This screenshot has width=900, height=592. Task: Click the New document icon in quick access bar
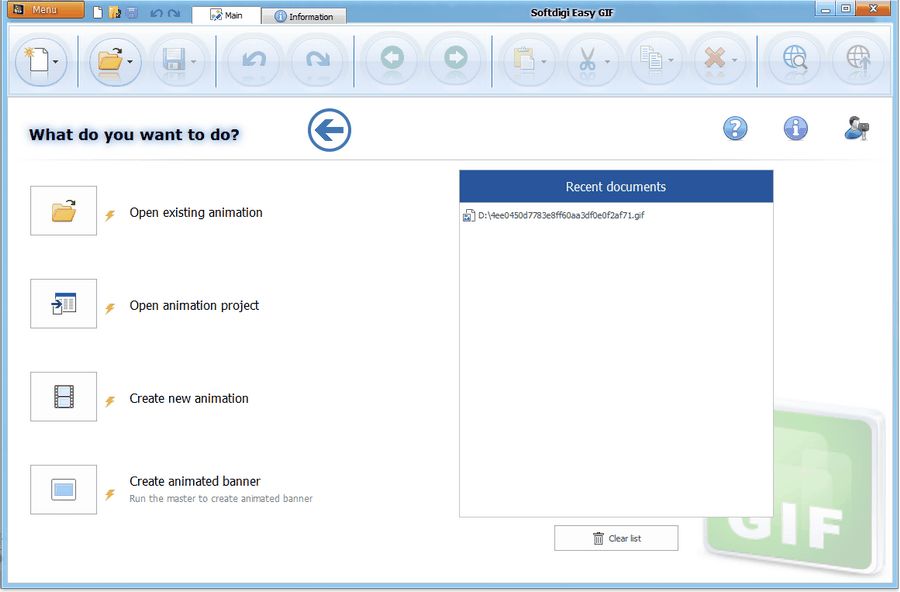98,12
